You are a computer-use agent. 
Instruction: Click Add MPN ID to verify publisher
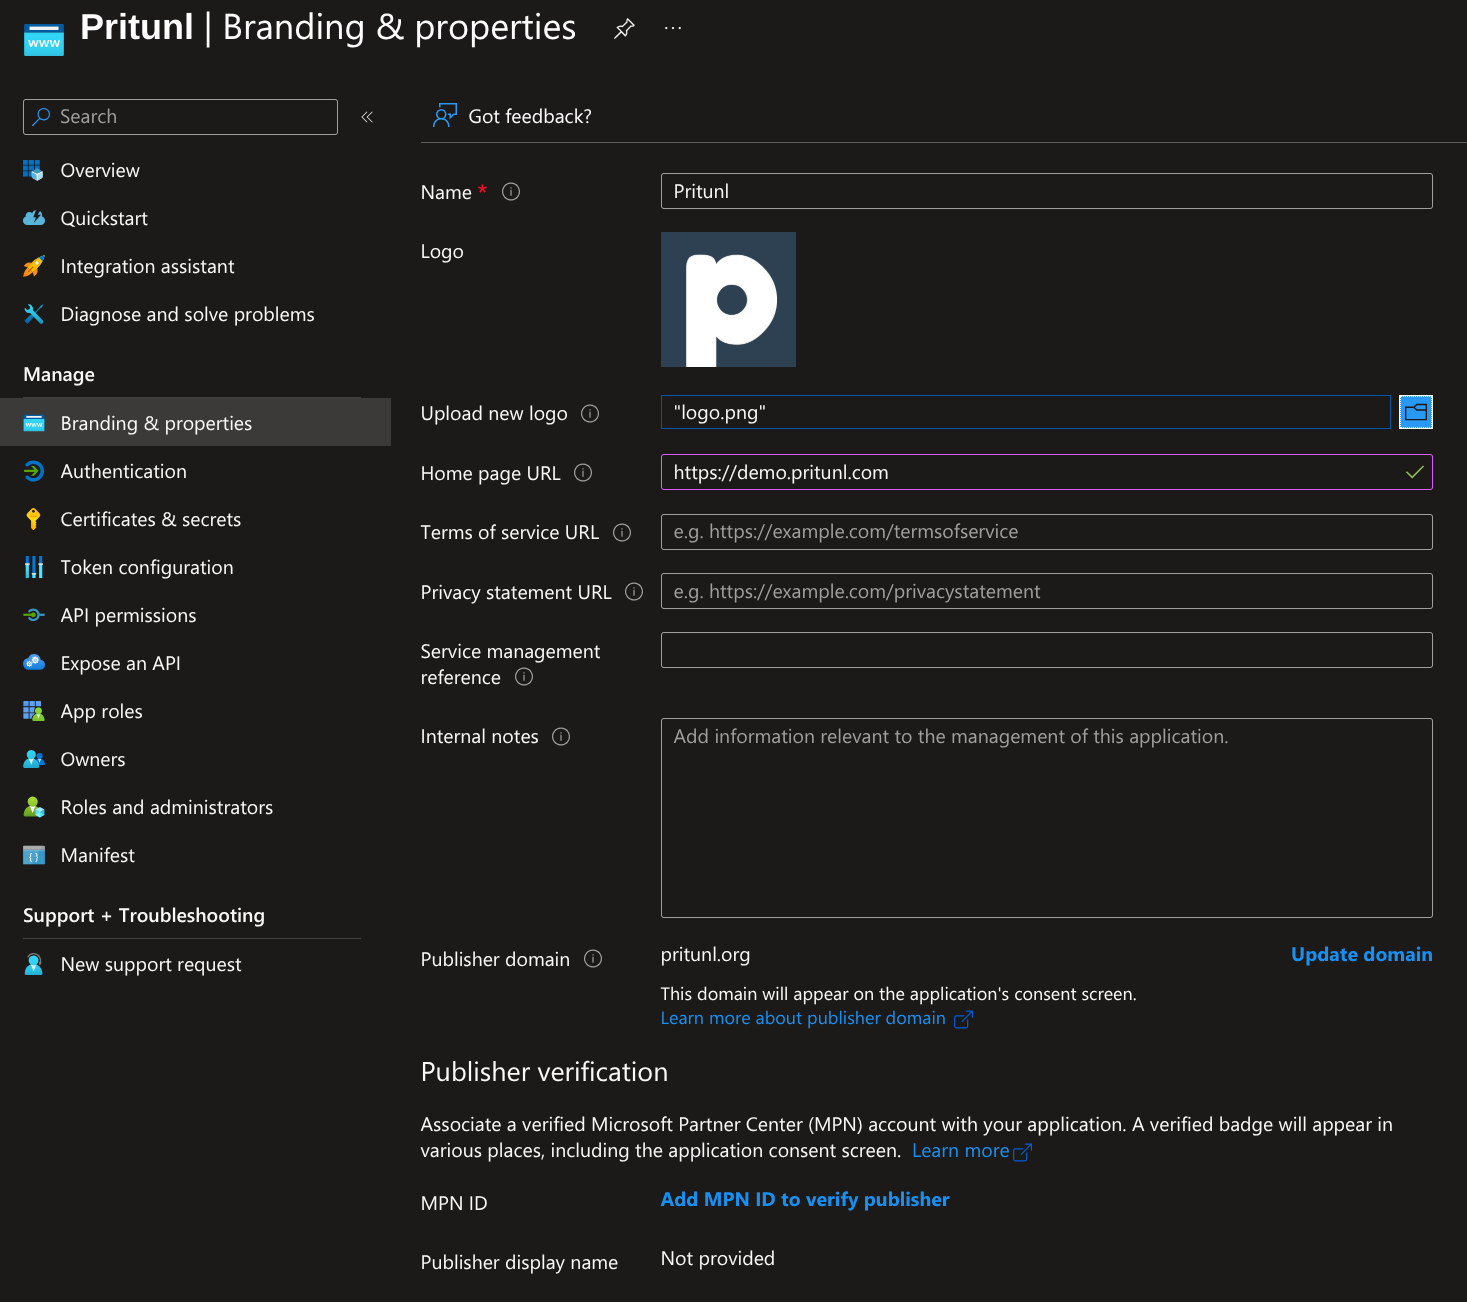804,1199
